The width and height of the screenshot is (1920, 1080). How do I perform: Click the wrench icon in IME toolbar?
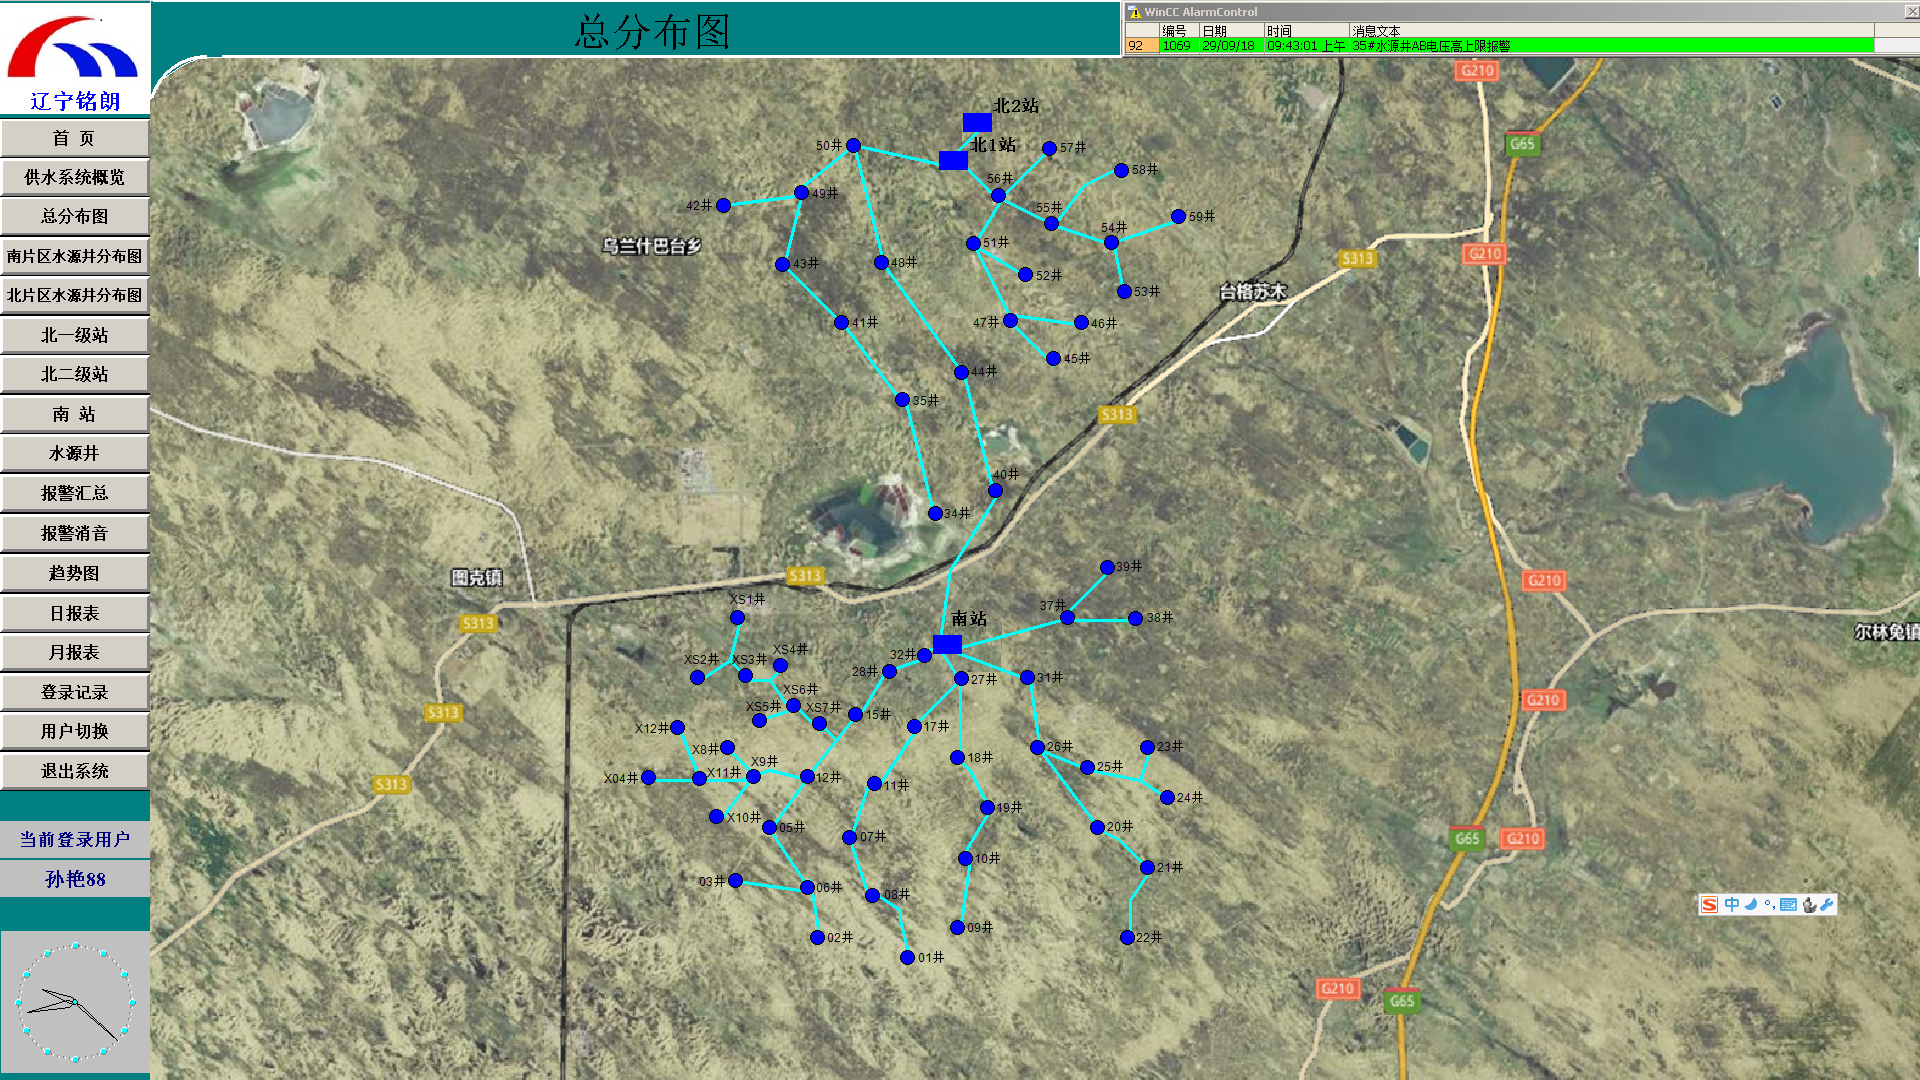click(1827, 905)
